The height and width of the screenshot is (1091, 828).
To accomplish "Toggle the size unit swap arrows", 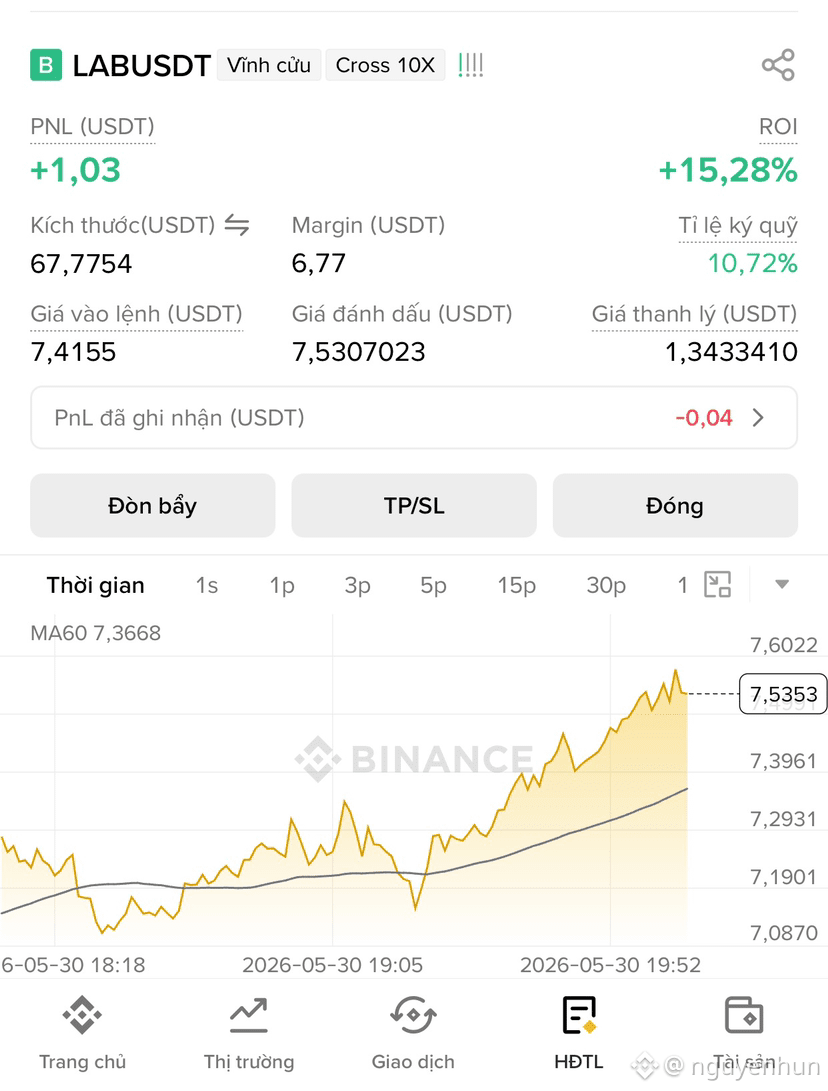I will point(237,225).
